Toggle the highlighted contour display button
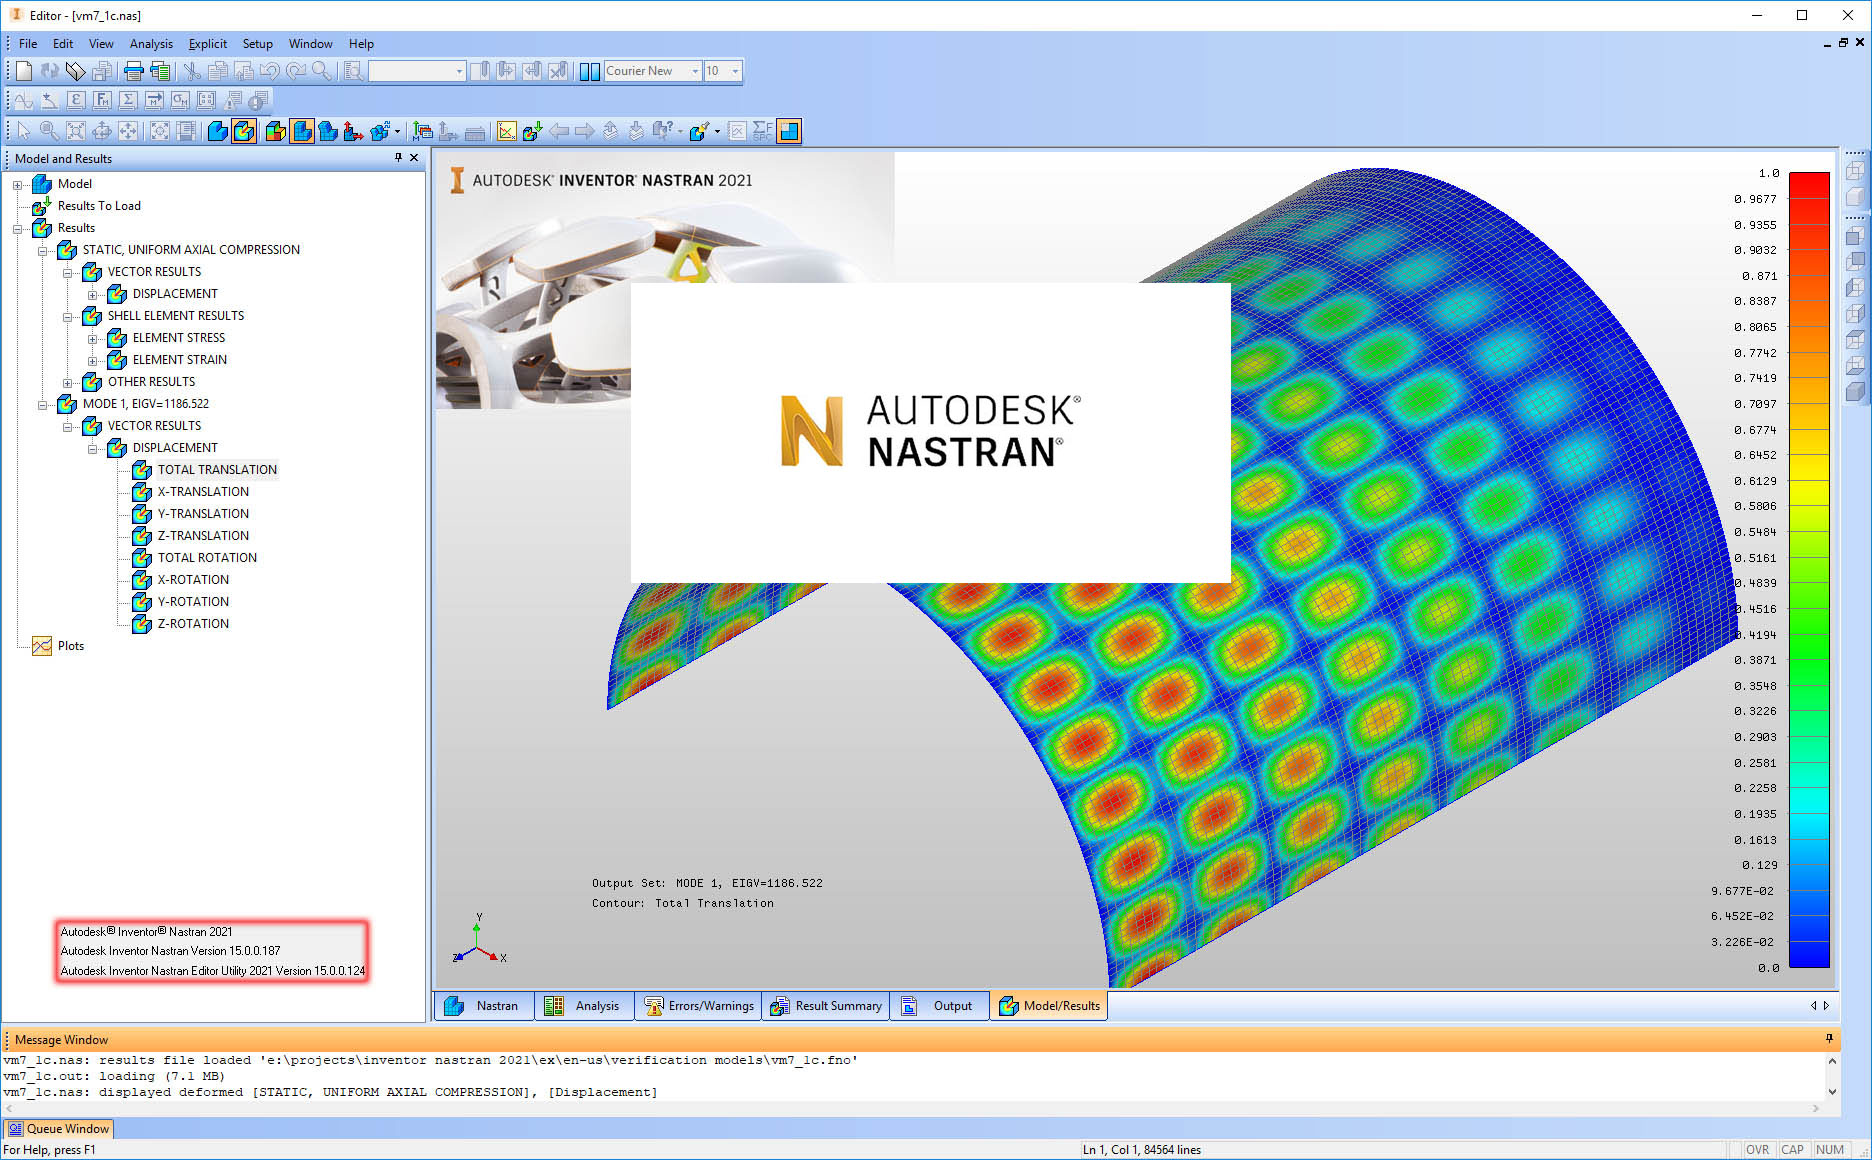Image resolution: width=1872 pixels, height=1160 pixels. (x=243, y=131)
